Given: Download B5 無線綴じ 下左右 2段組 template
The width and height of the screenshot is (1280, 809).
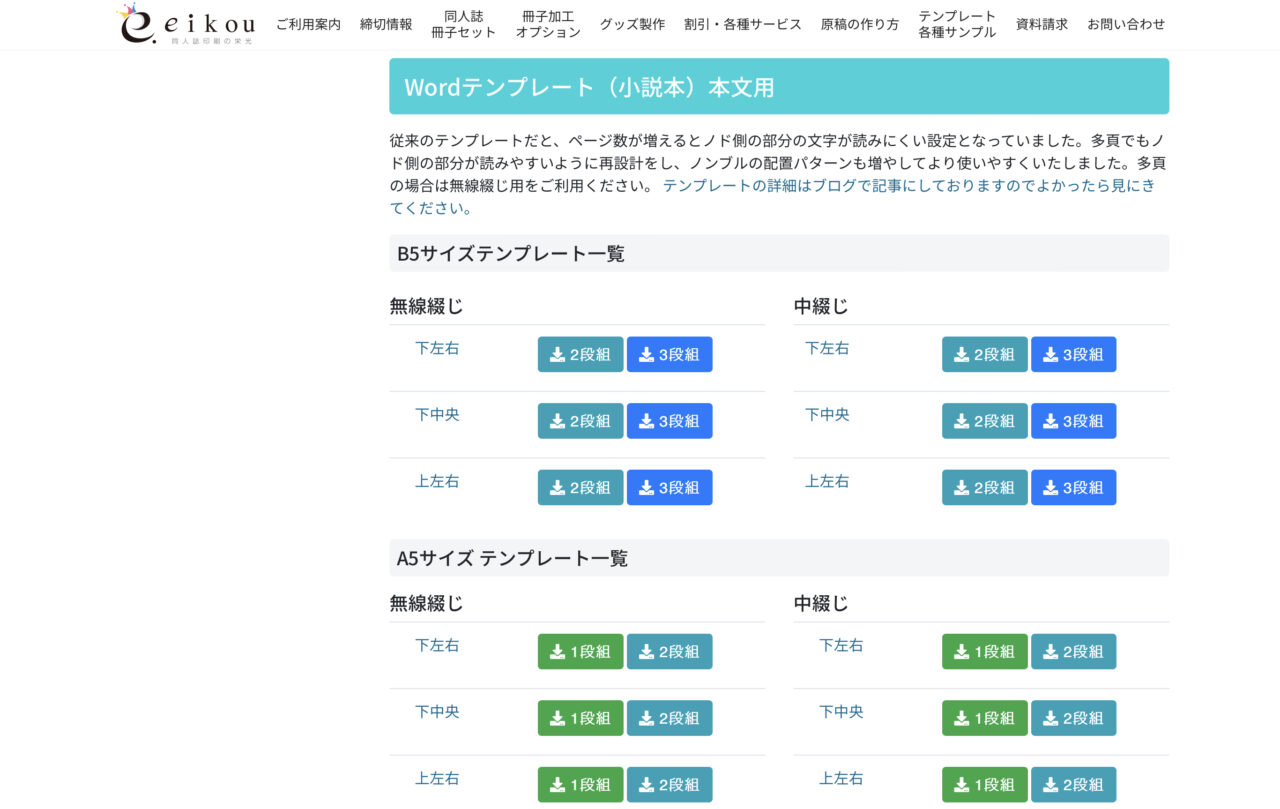Looking at the screenshot, I should (580, 354).
